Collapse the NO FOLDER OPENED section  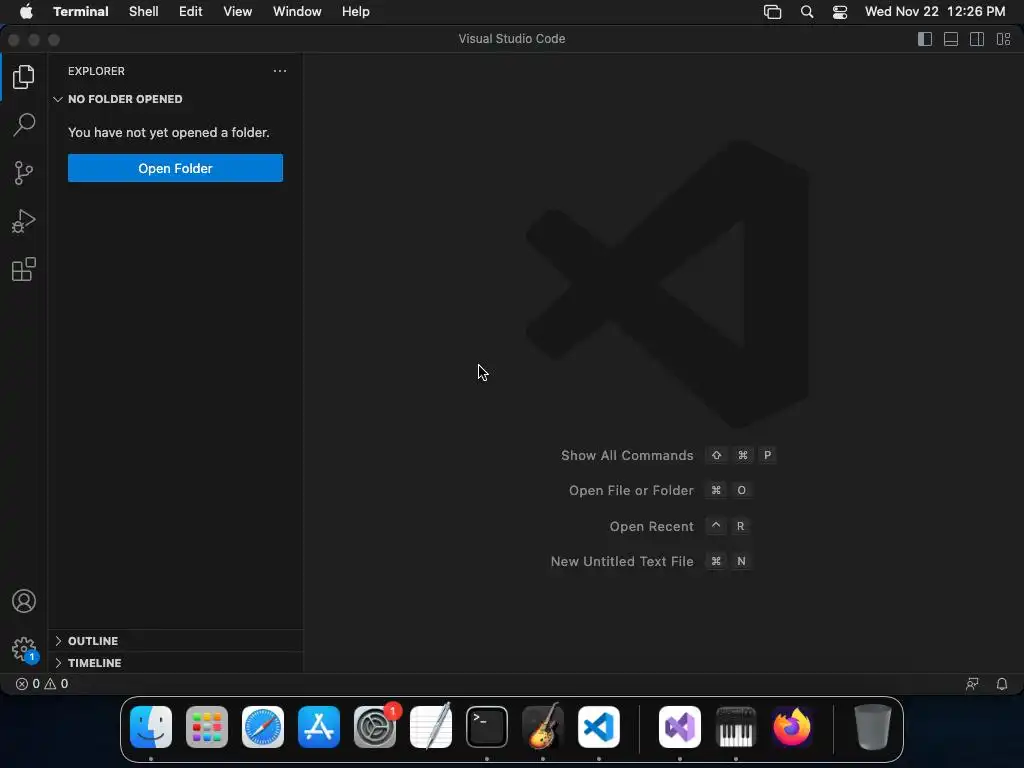[x=175, y=99]
